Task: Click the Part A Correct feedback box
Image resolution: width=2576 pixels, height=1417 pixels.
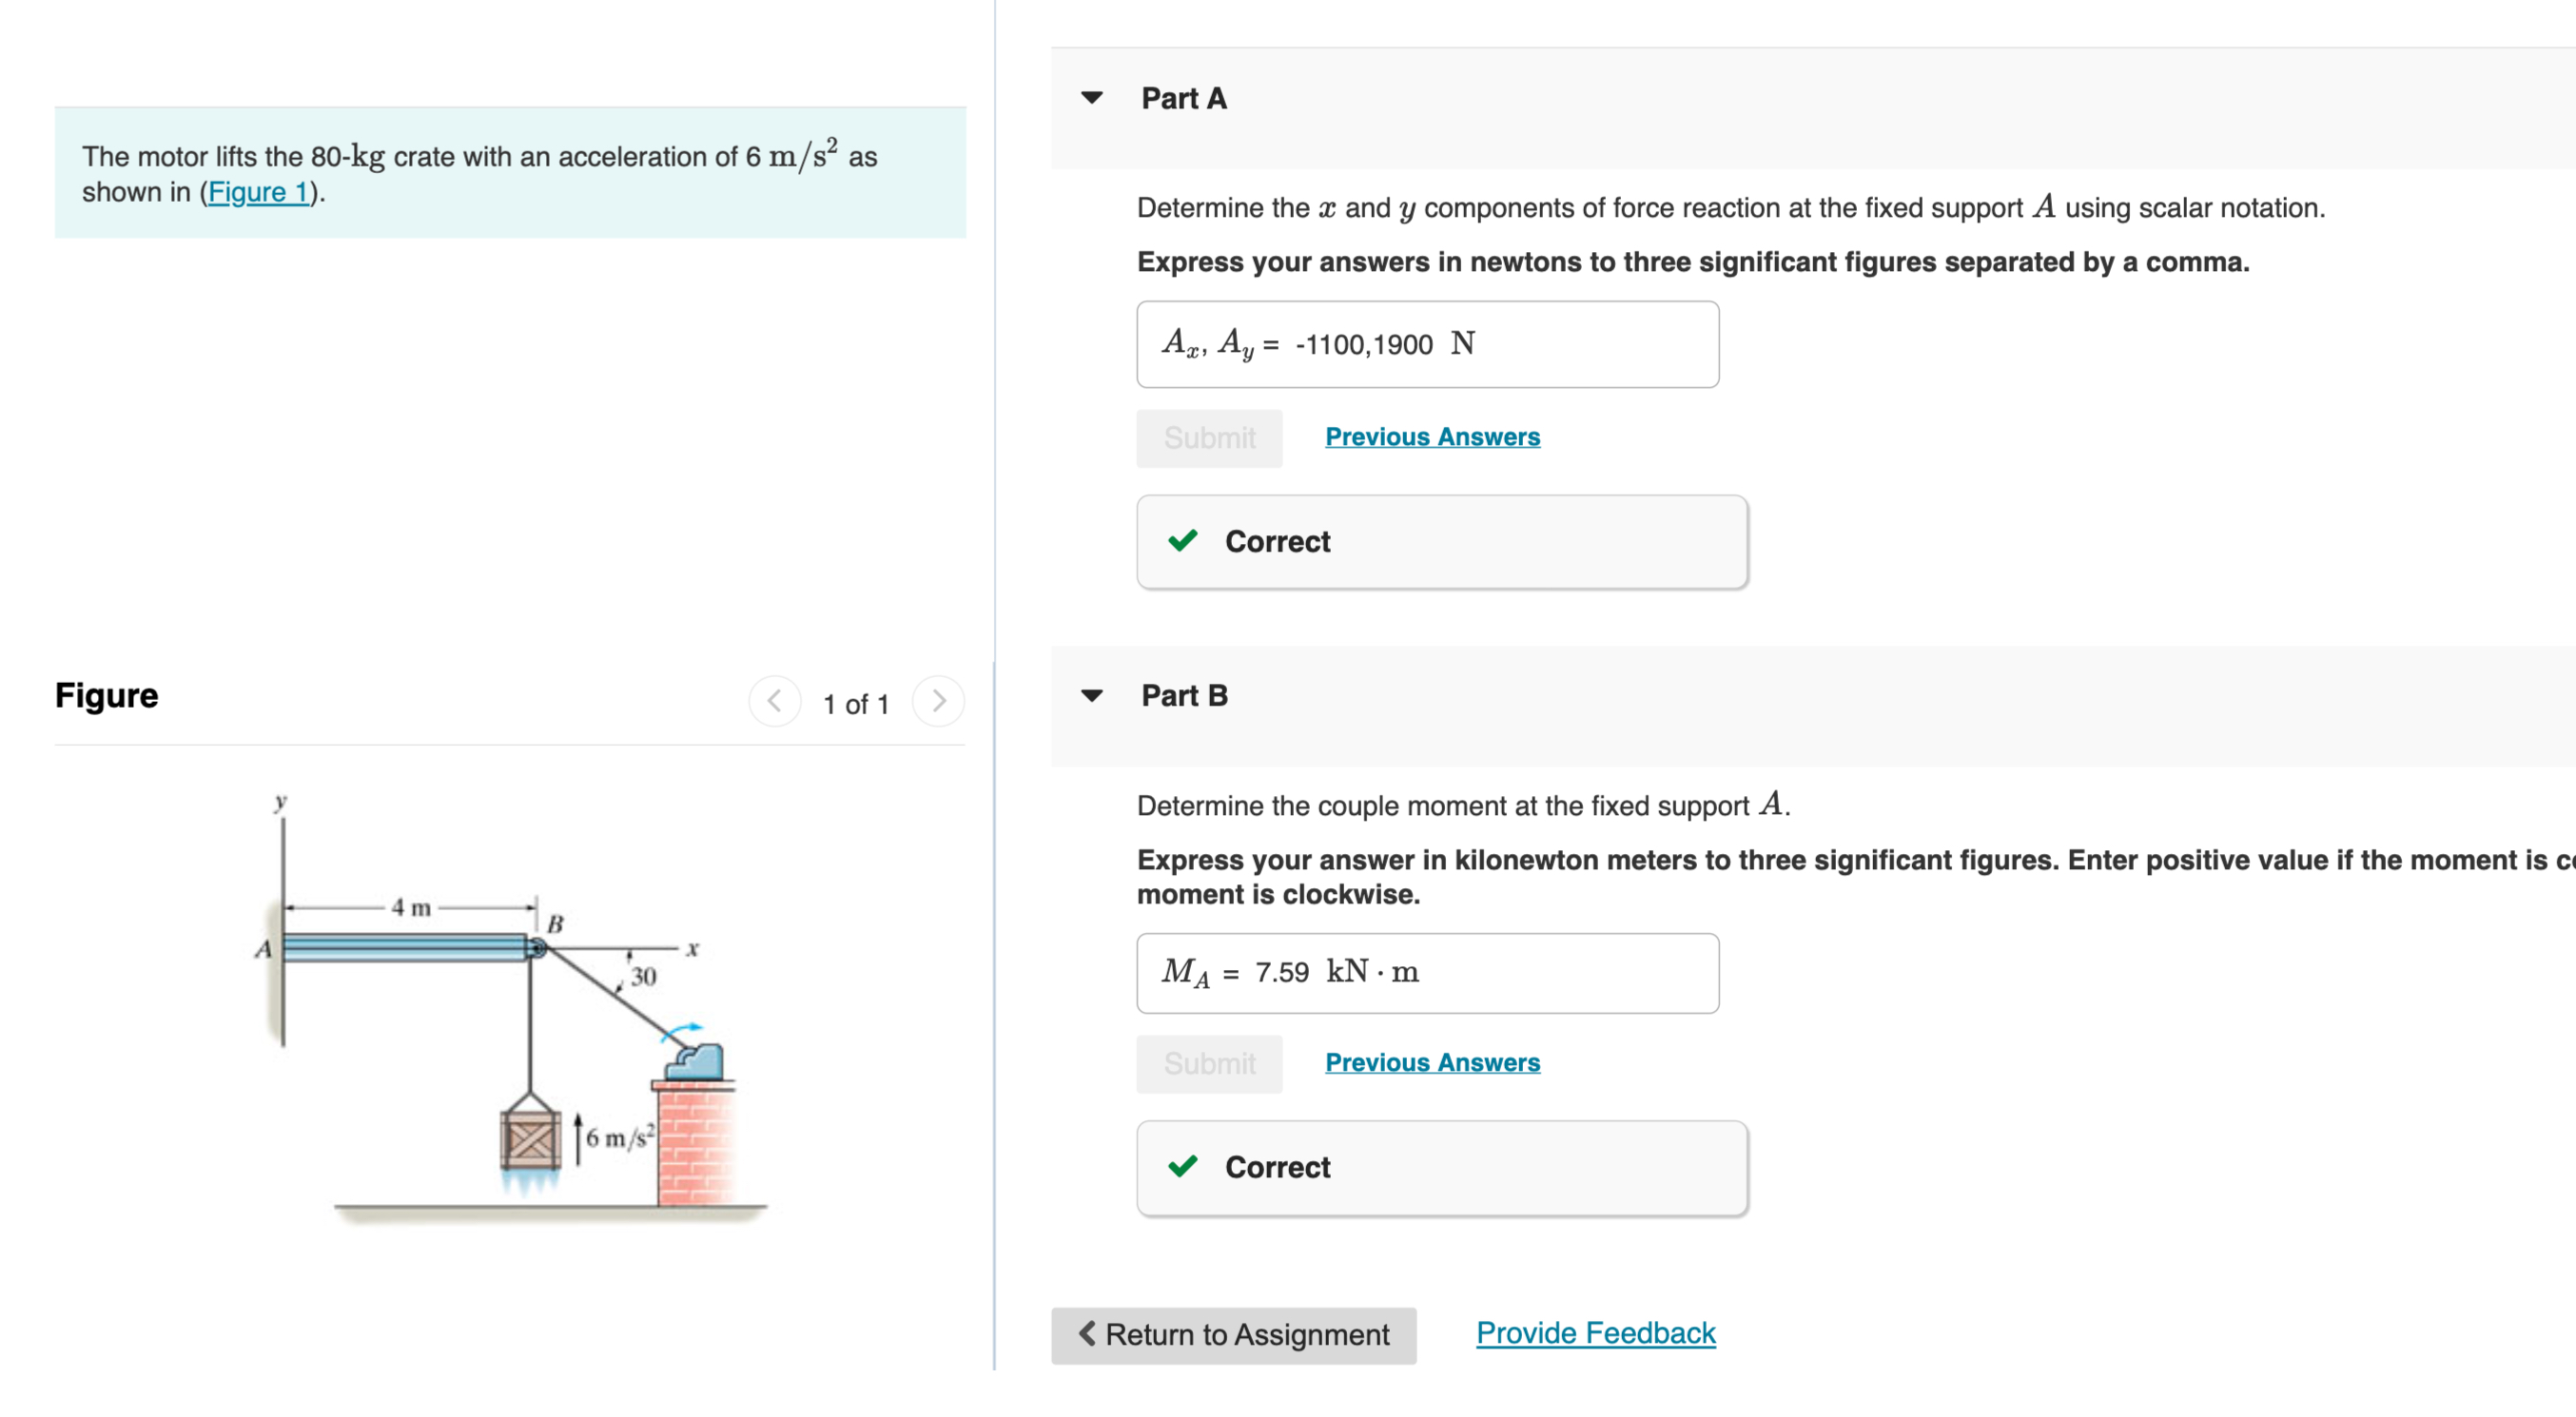Action: (x=1441, y=542)
